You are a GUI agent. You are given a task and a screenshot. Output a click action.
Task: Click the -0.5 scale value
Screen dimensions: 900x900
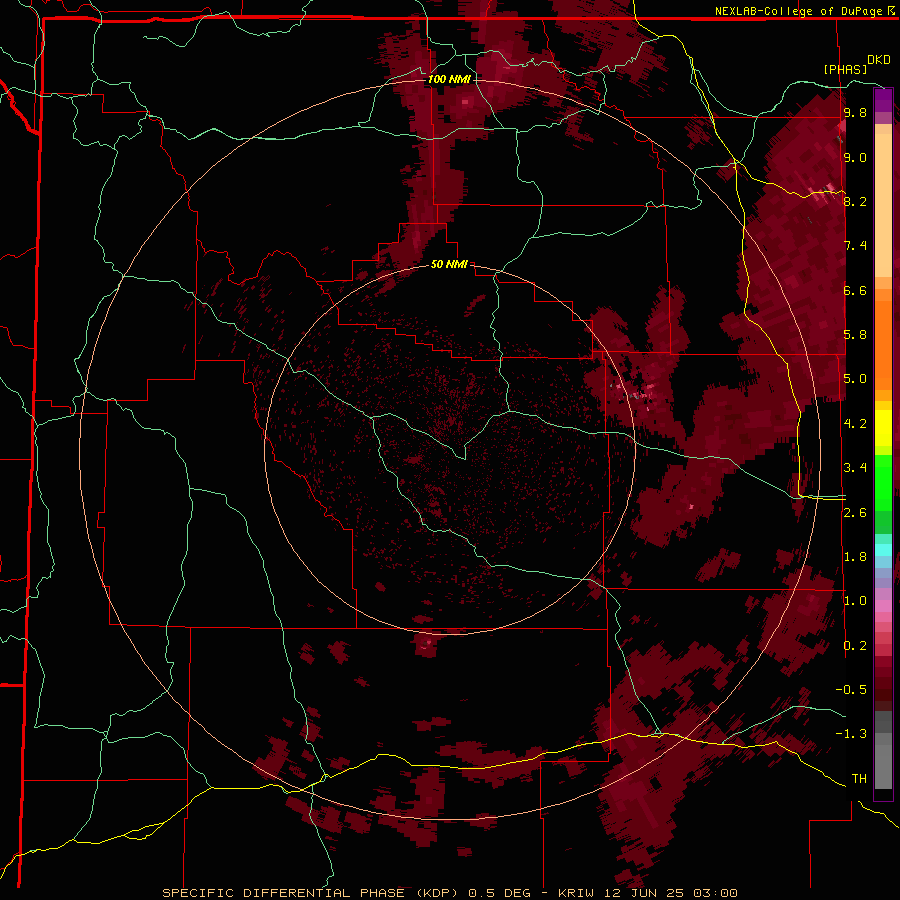[x=851, y=690]
